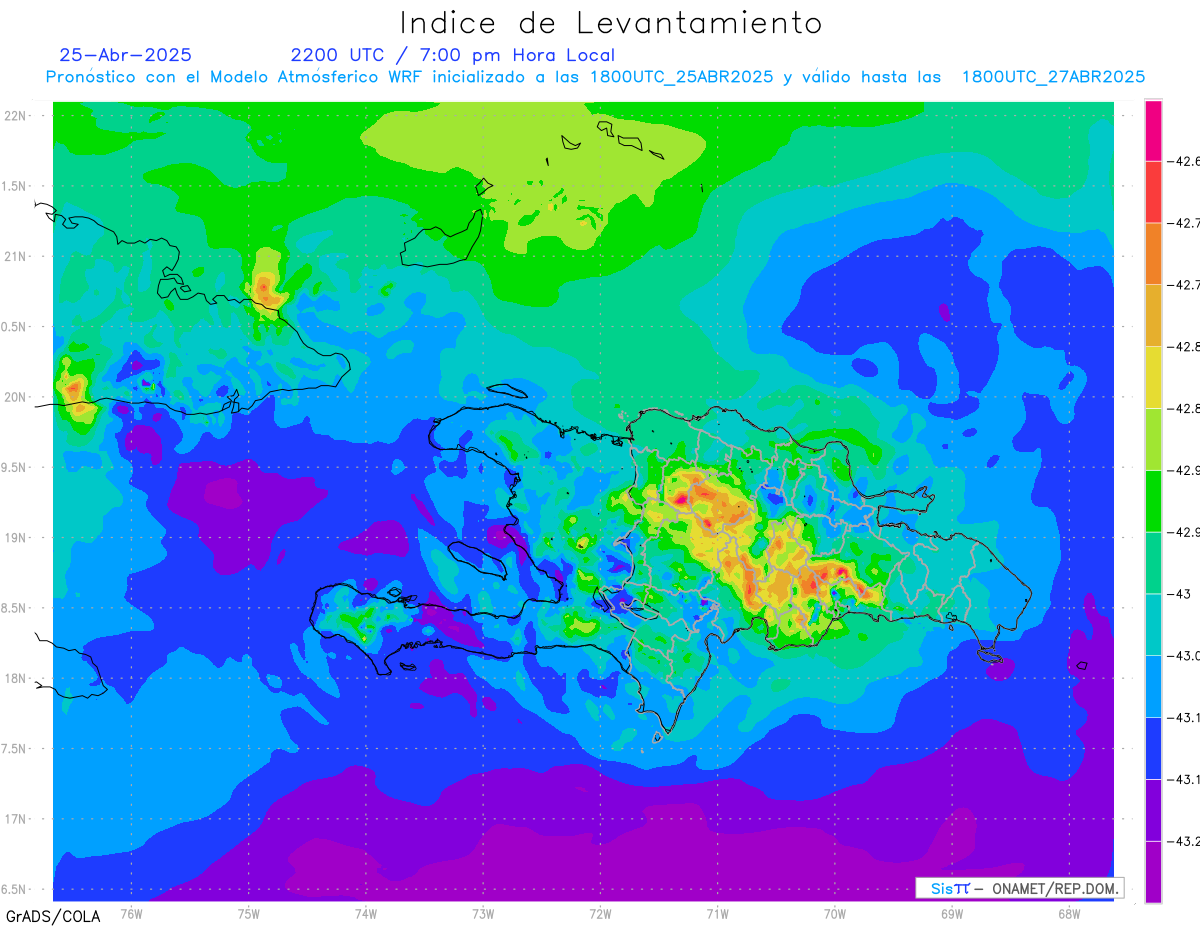This screenshot has height=927, width=1200.
Task: Click the '22N' latitude label
Action: coord(15,115)
